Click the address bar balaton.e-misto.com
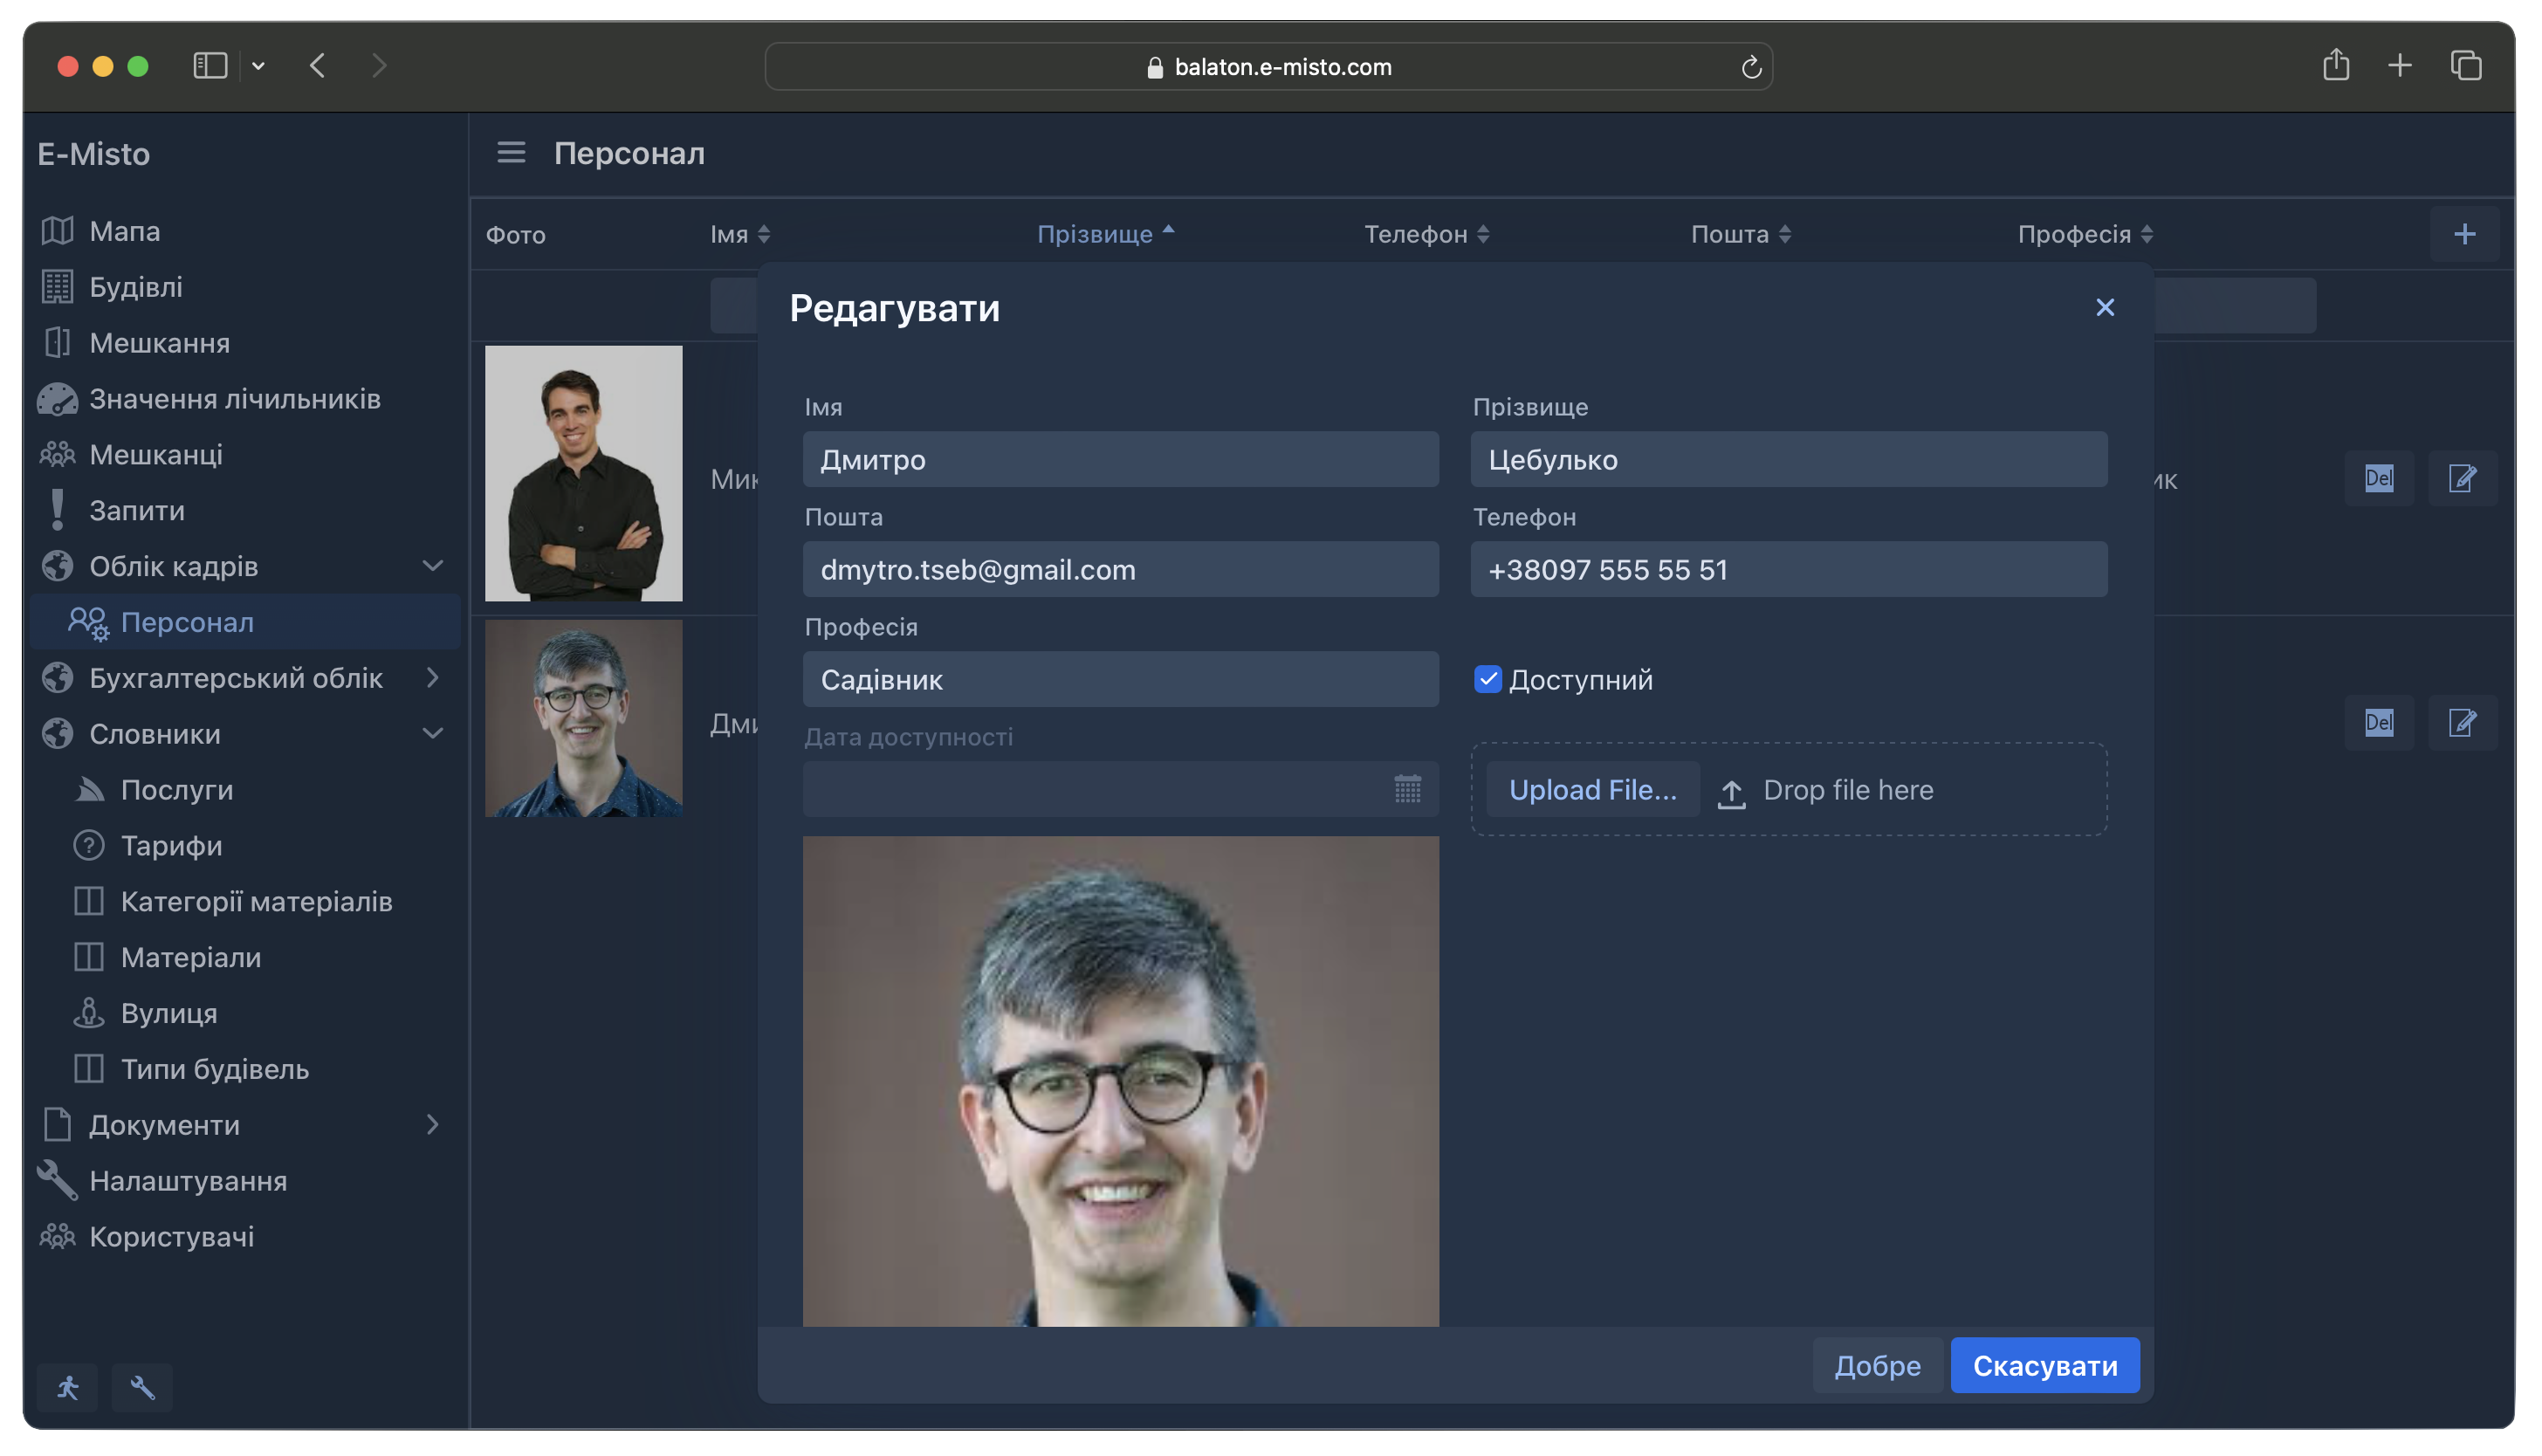 [1268, 67]
